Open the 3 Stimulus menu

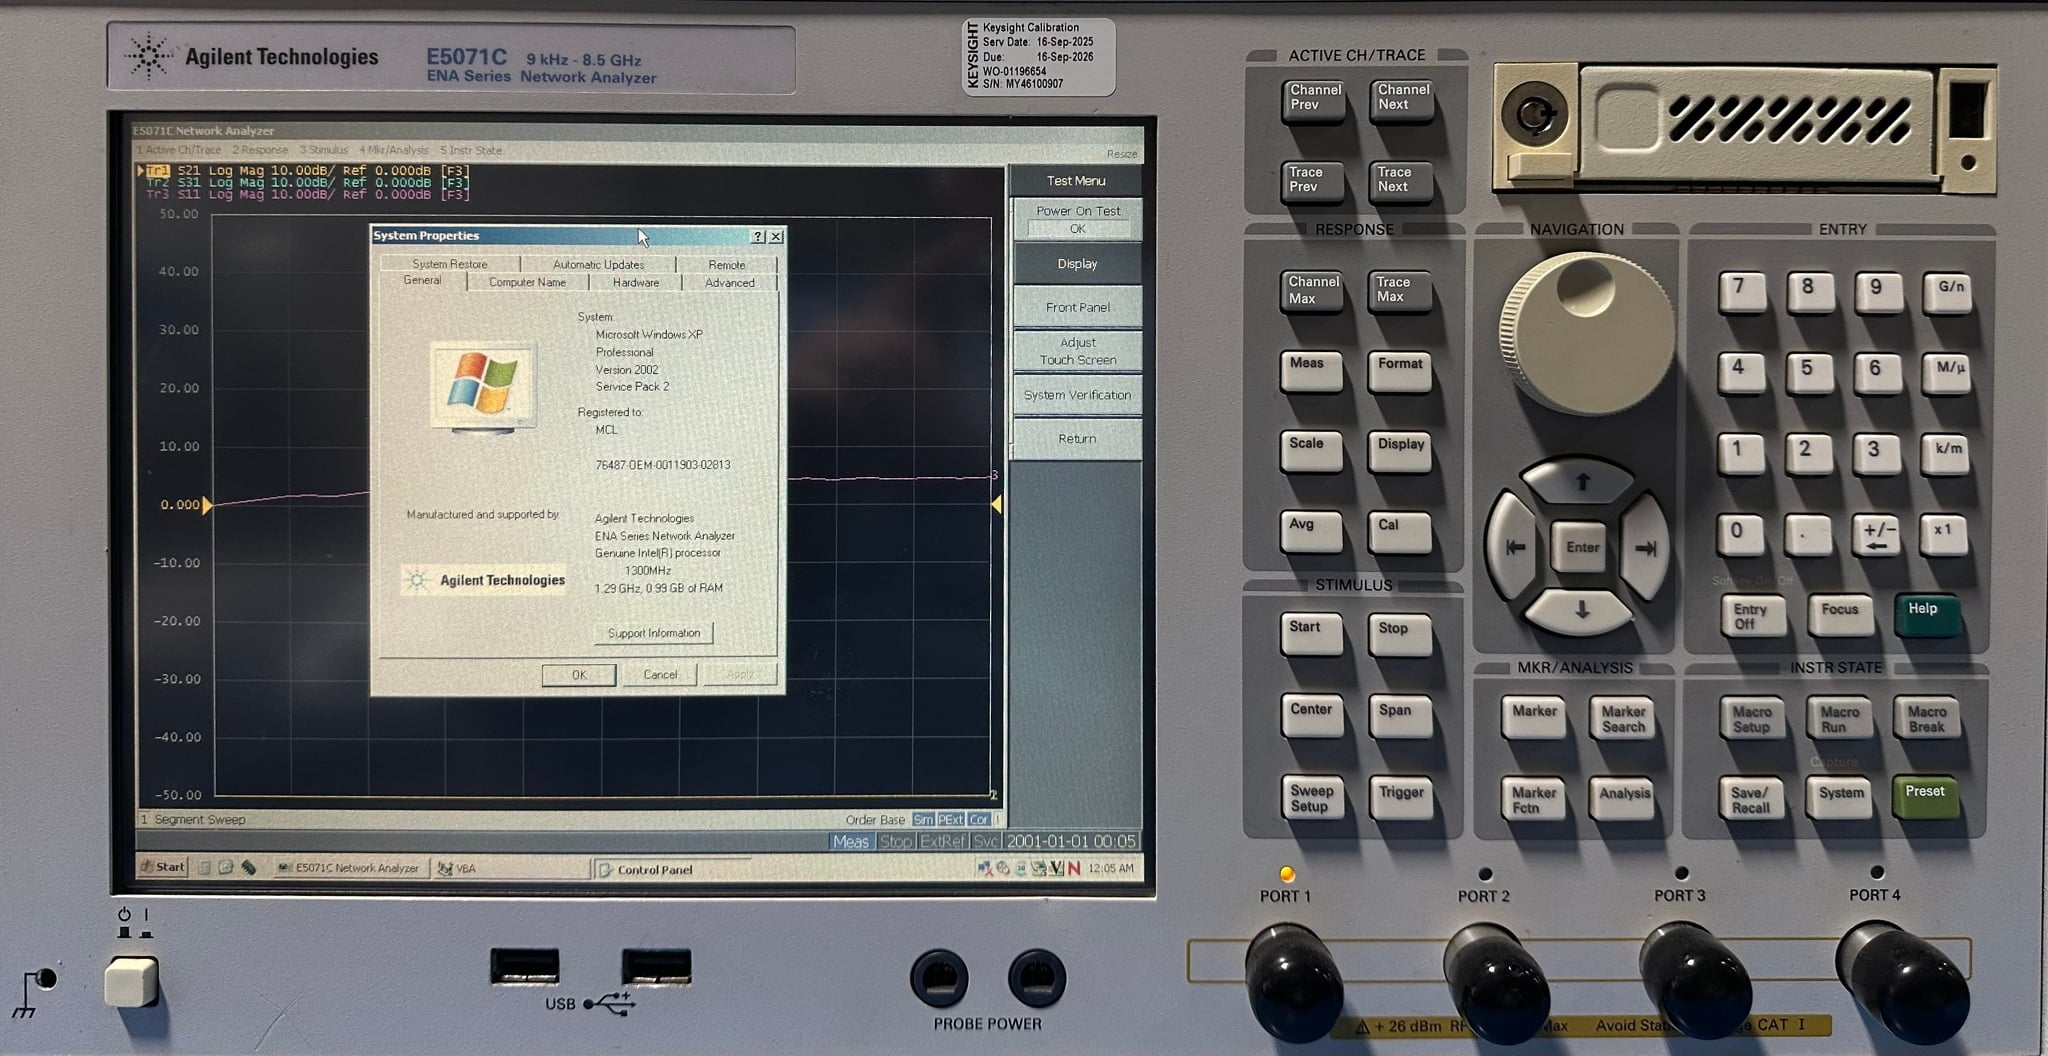pyautogui.click(x=324, y=150)
